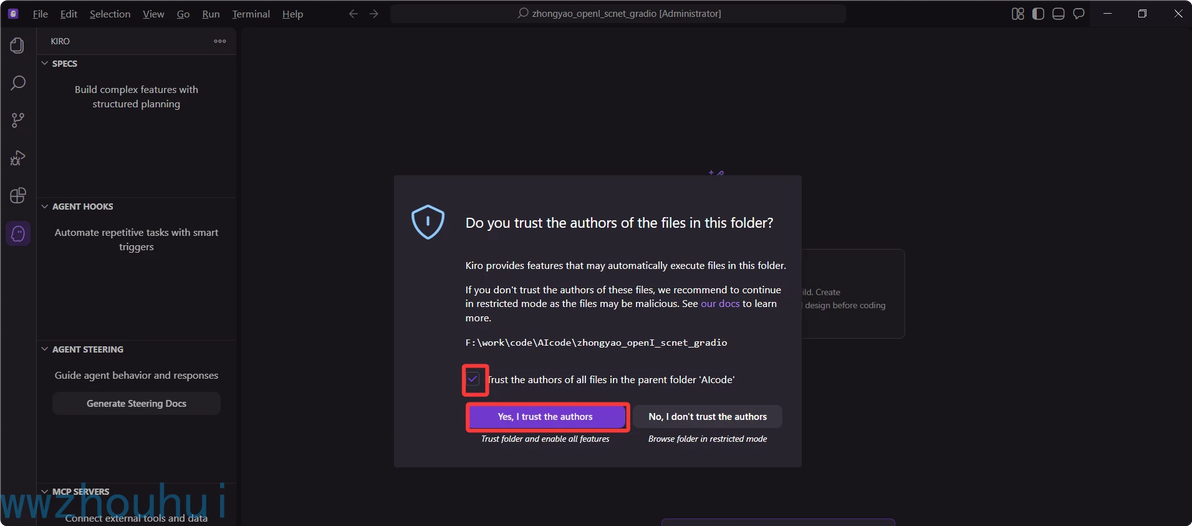Open the Terminal menu

pyautogui.click(x=250, y=14)
